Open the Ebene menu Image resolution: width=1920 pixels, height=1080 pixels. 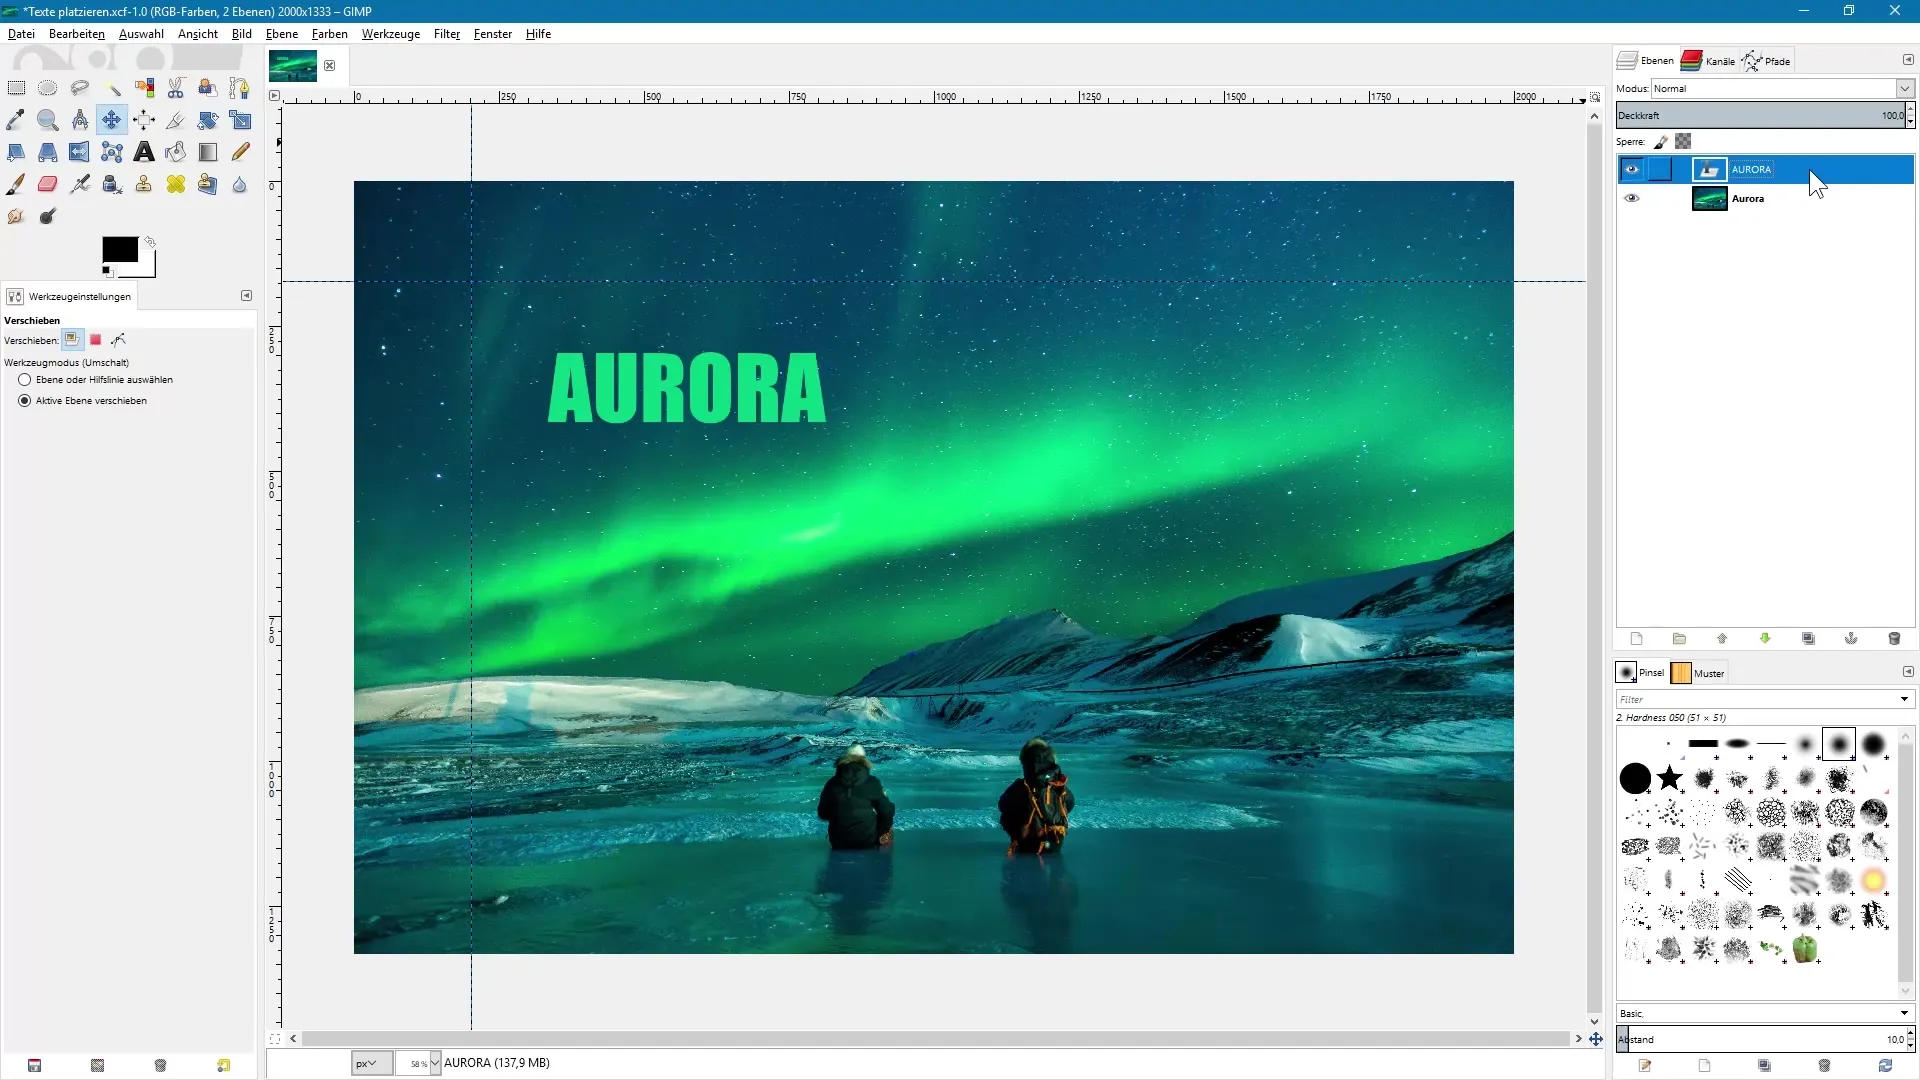pyautogui.click(x=282, y=34)
